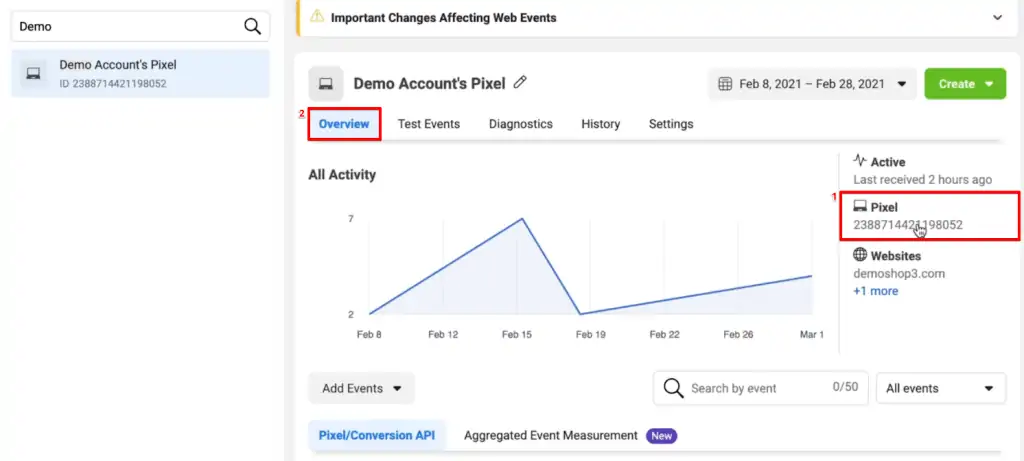Image resolution: width=1024 pixels, height=461 pixels.
Task: Switch to the Overview tab
Action: pos(344,124)
